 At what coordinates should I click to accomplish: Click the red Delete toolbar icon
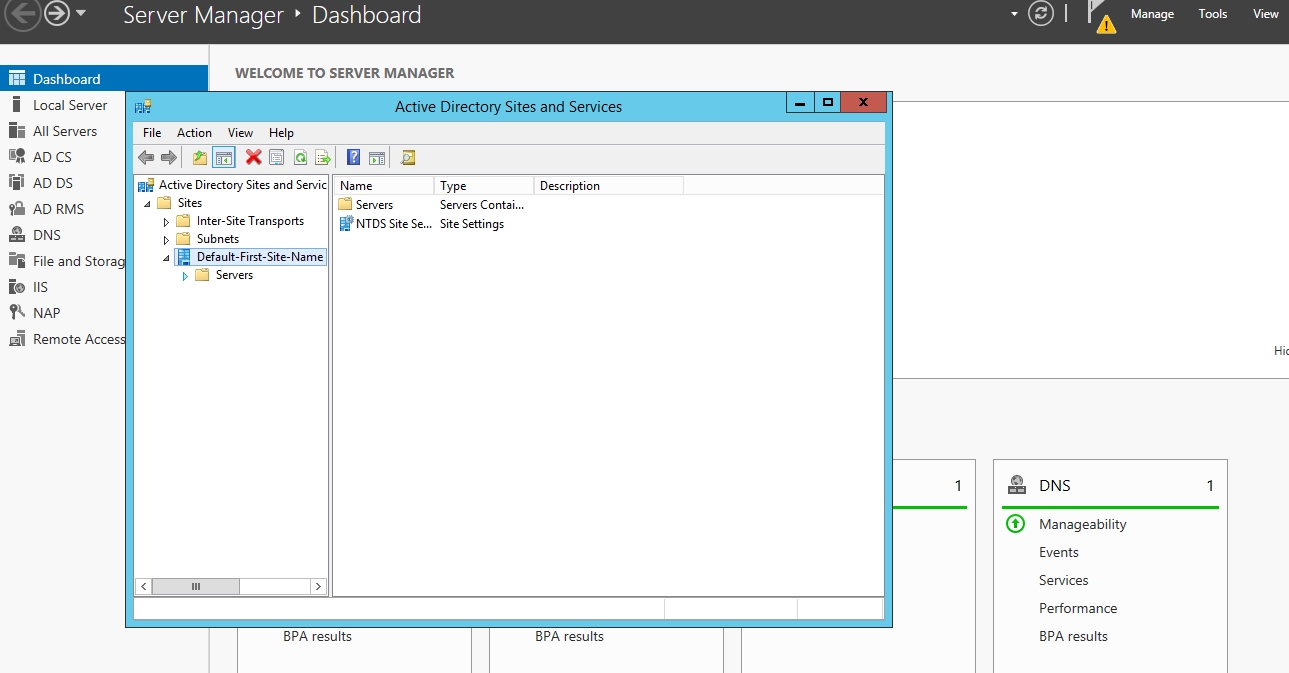coord(254,158)
